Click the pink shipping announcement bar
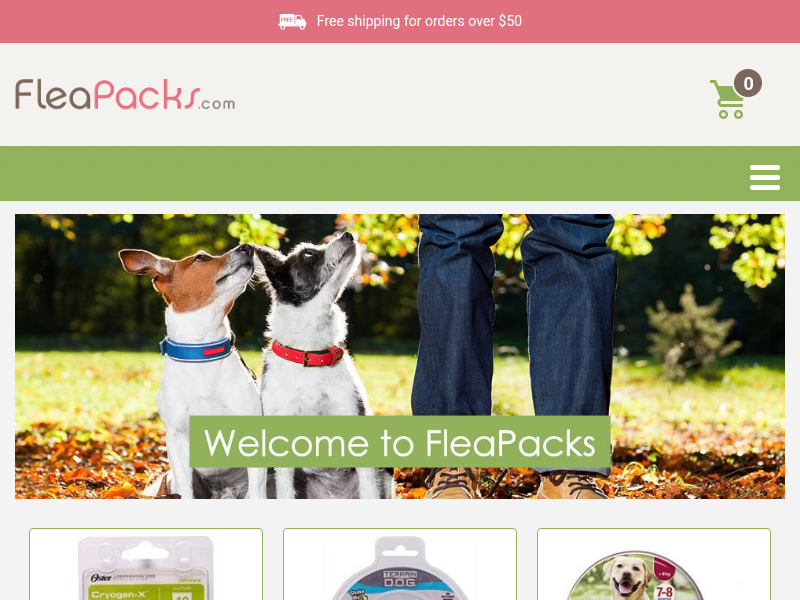 click(x=400, y=21)
